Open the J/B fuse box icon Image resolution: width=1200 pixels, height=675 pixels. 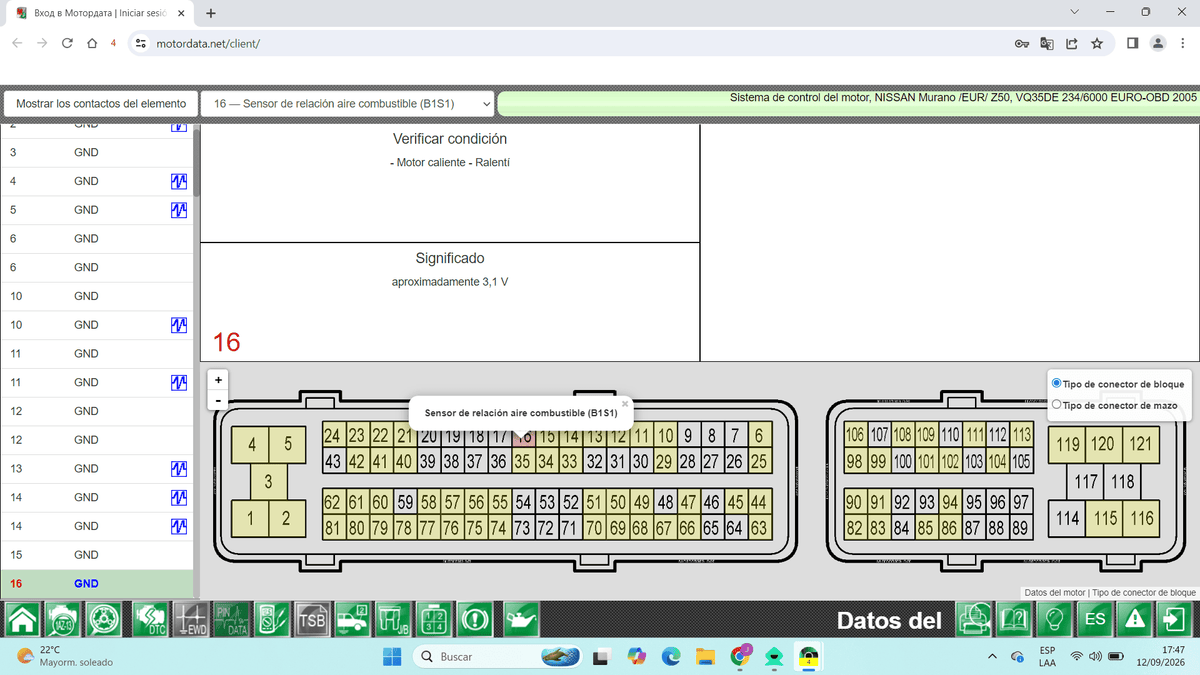[394, 620]
